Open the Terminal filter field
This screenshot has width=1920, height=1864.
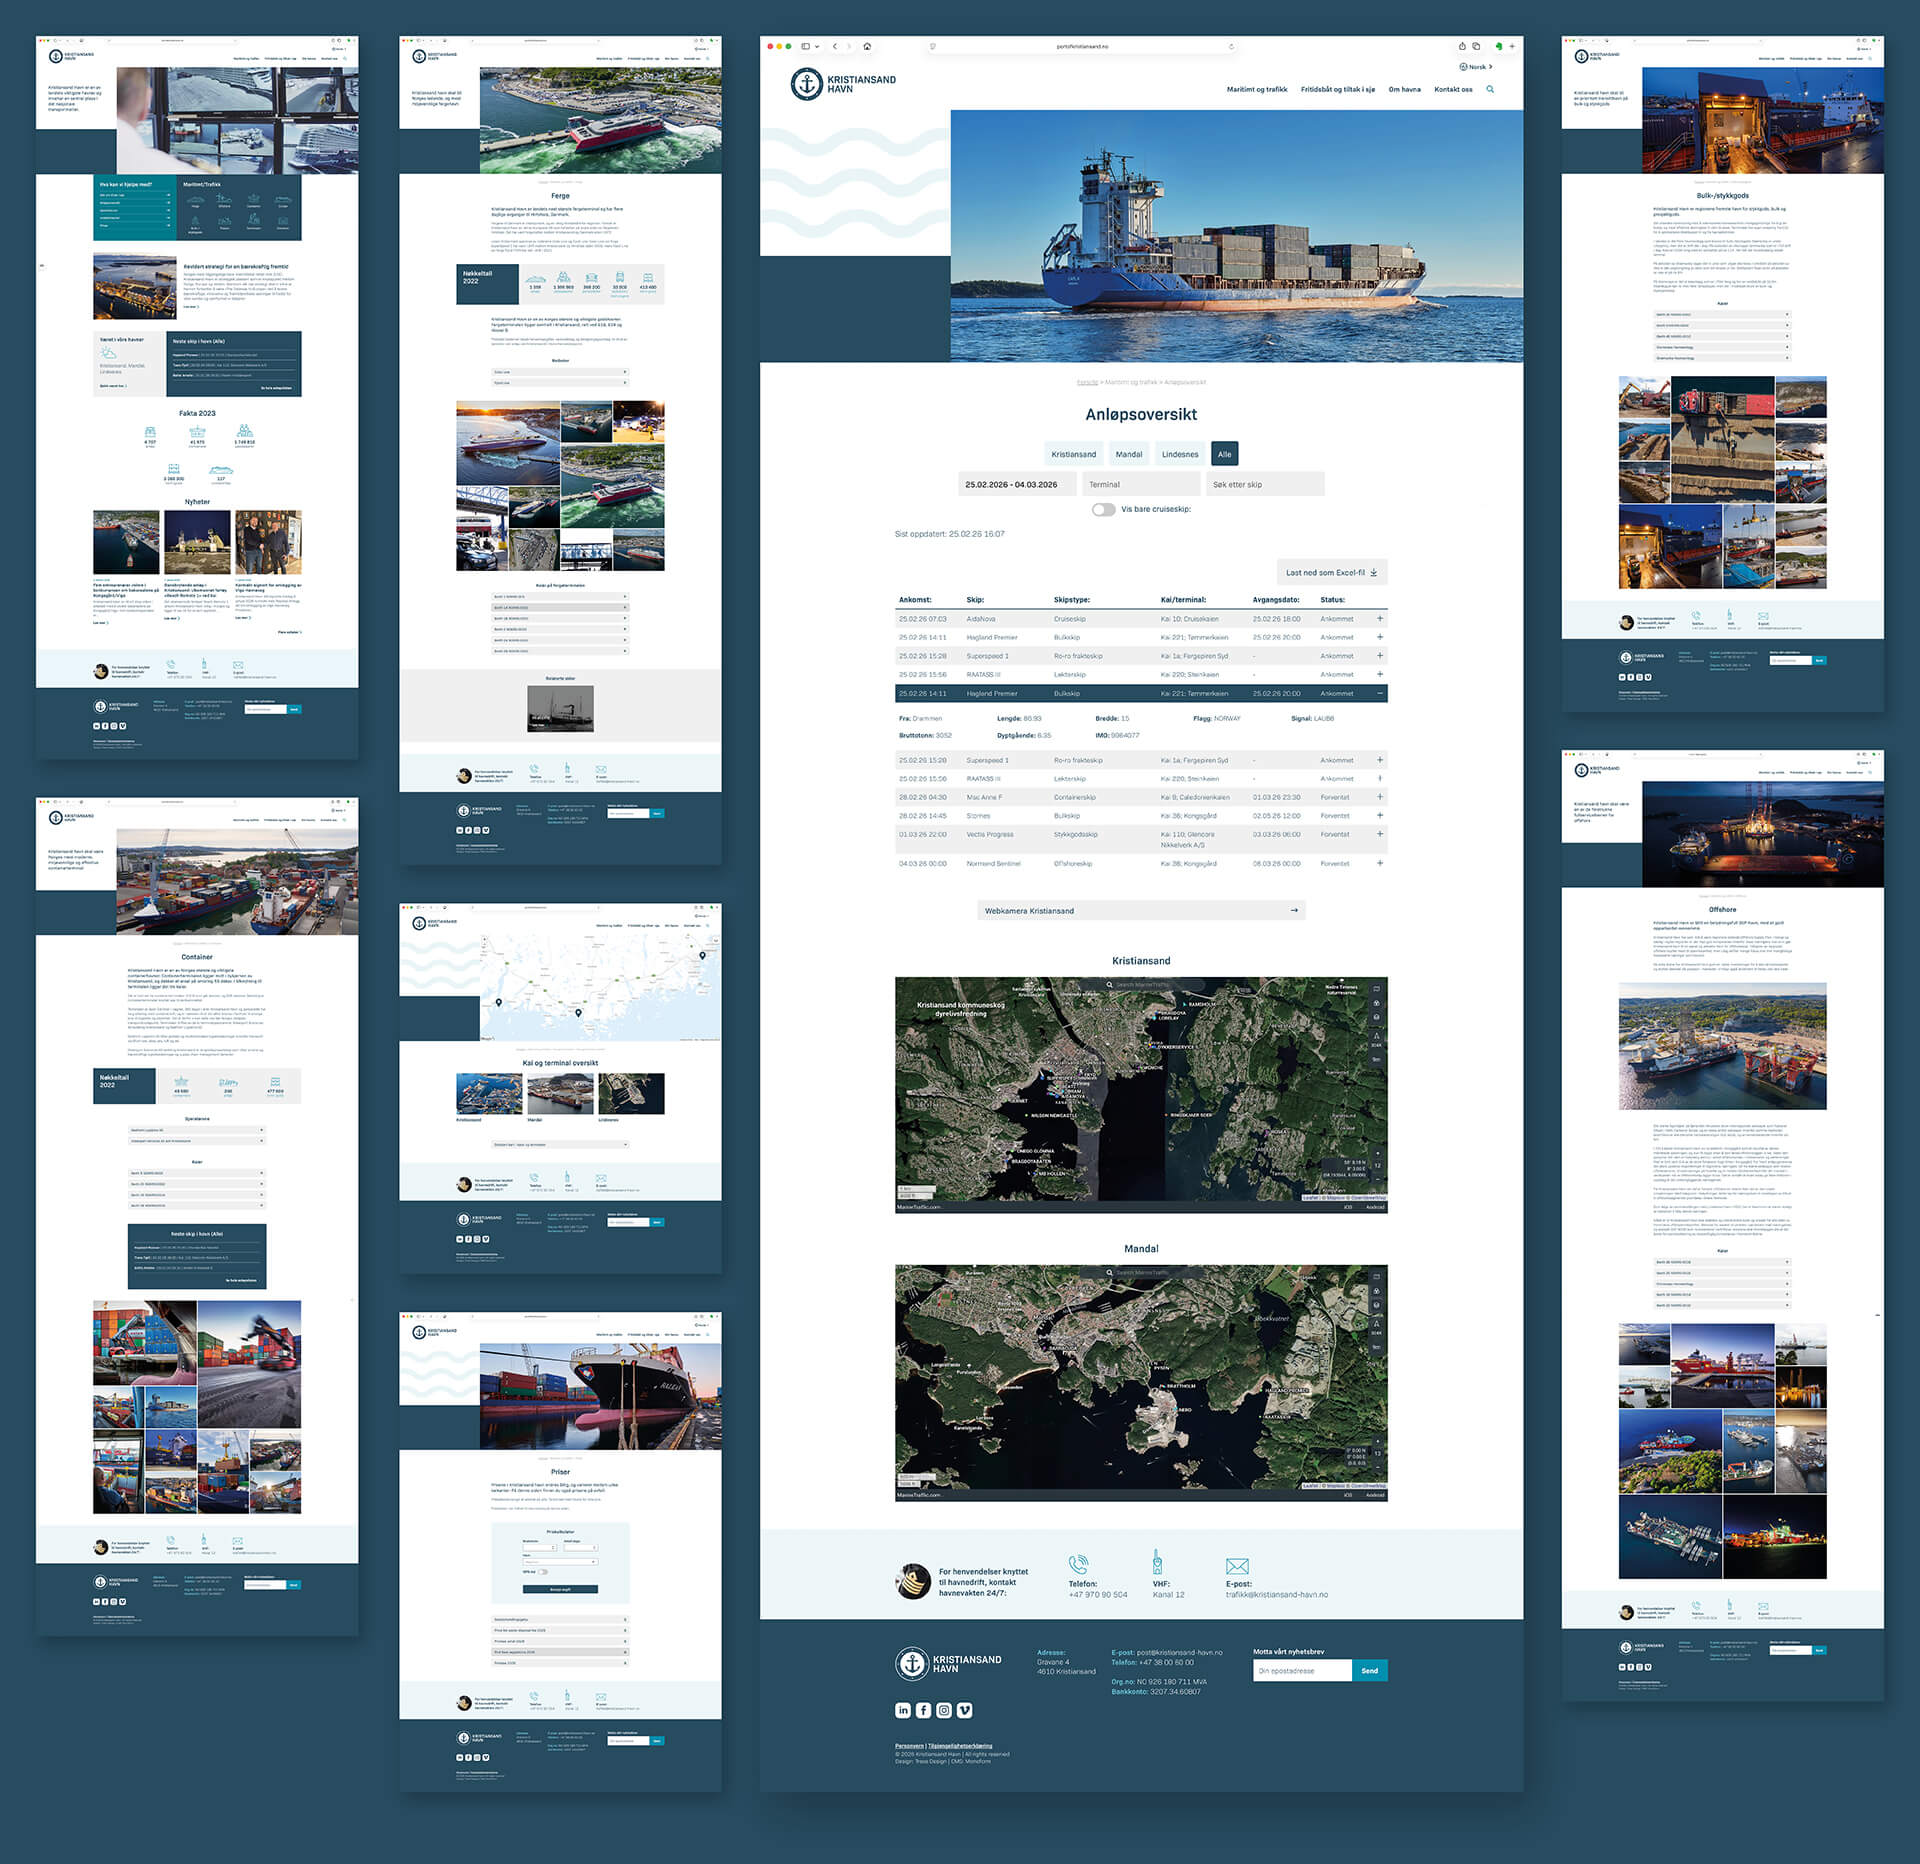point(1140,484)
